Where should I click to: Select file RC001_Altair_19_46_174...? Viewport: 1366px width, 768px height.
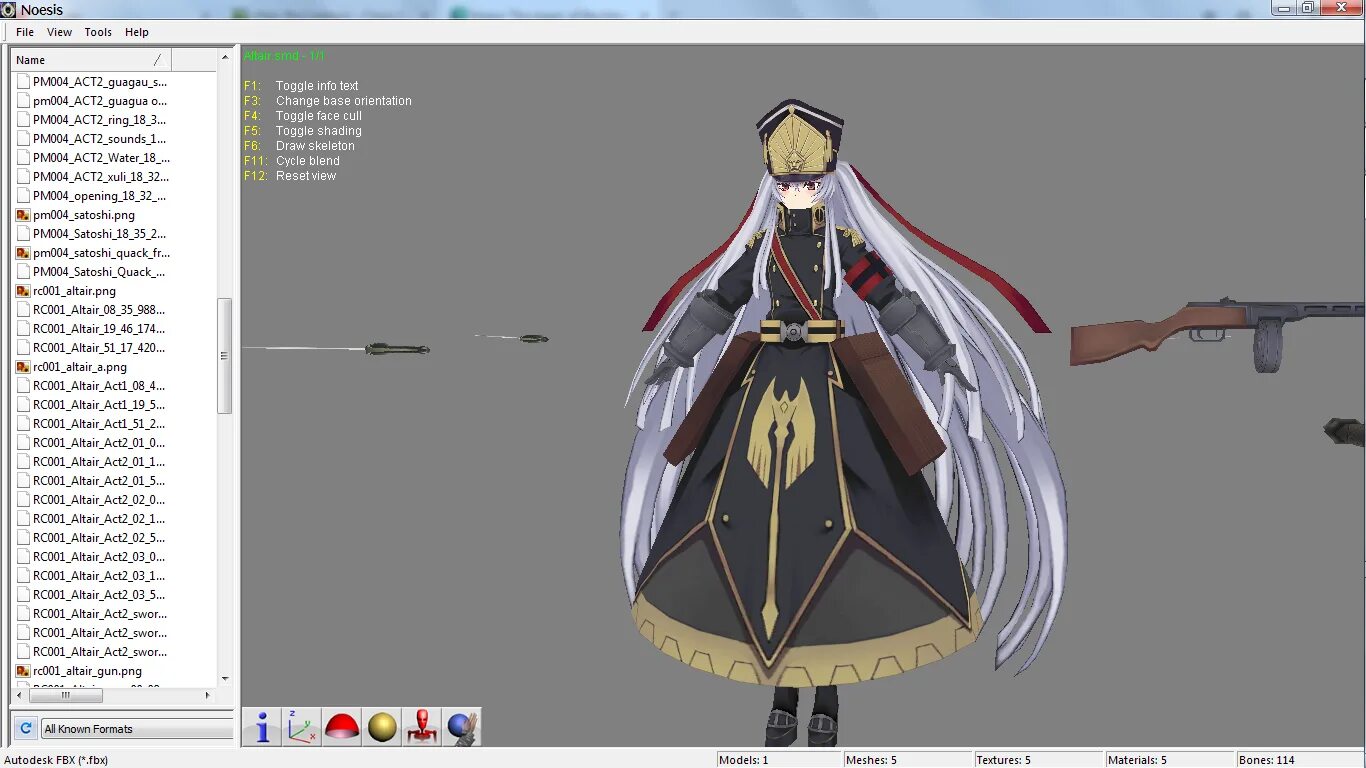pos(99,329)
